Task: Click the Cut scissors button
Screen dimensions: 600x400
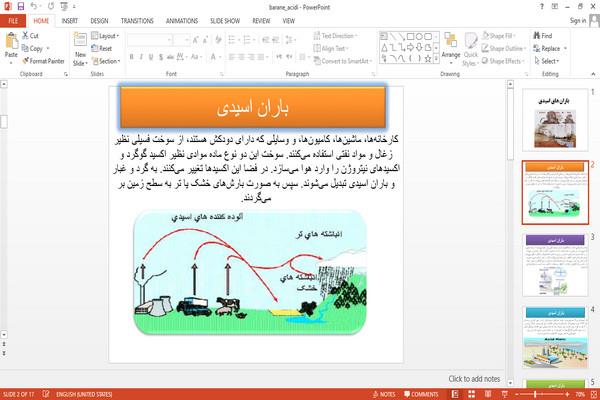Action: point(30,36)
